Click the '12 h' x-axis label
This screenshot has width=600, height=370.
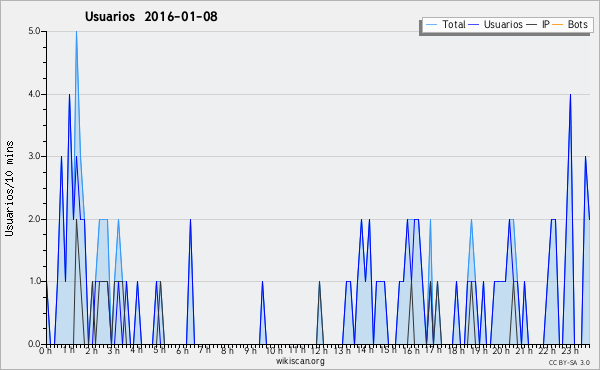(319, 350)
